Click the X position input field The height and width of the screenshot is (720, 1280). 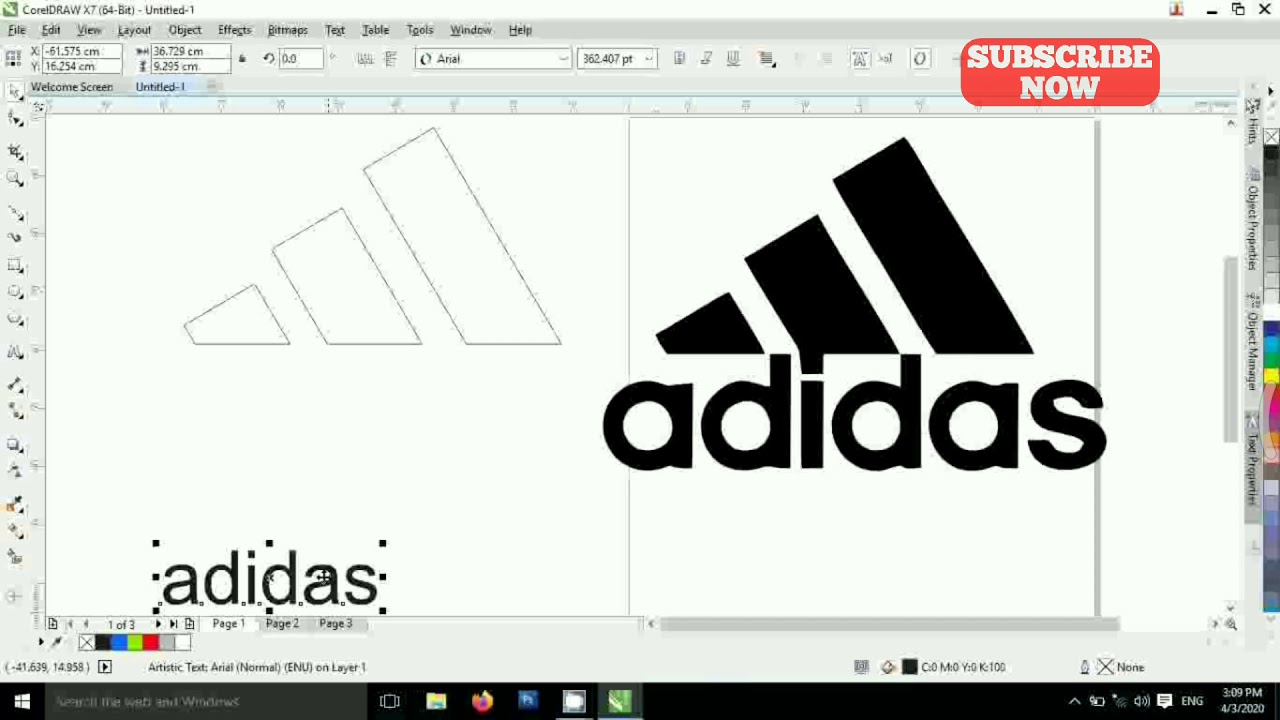(x=82, y=51)
